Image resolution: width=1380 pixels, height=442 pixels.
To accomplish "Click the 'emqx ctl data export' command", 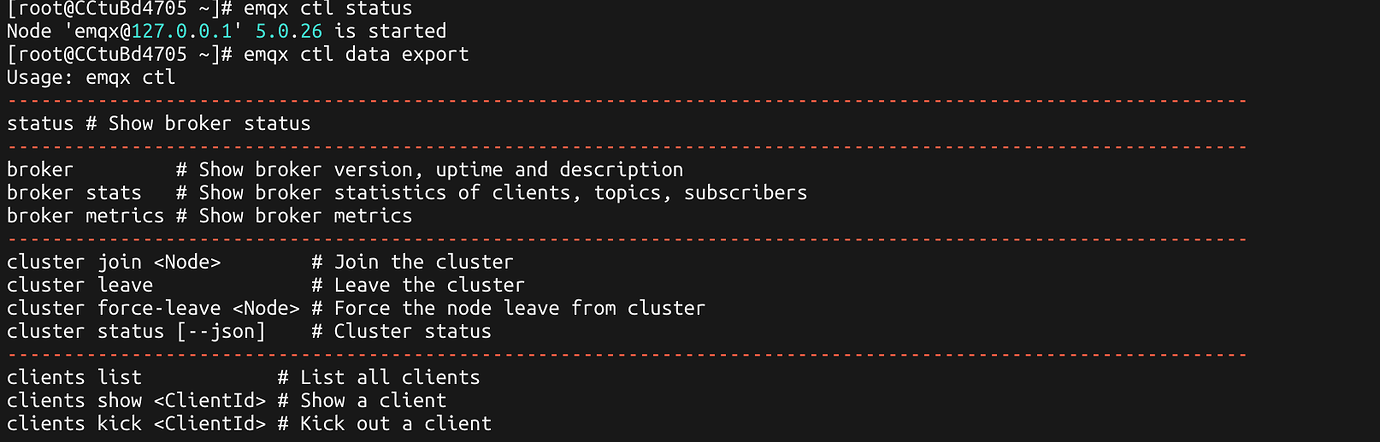I will coord(355,54).
